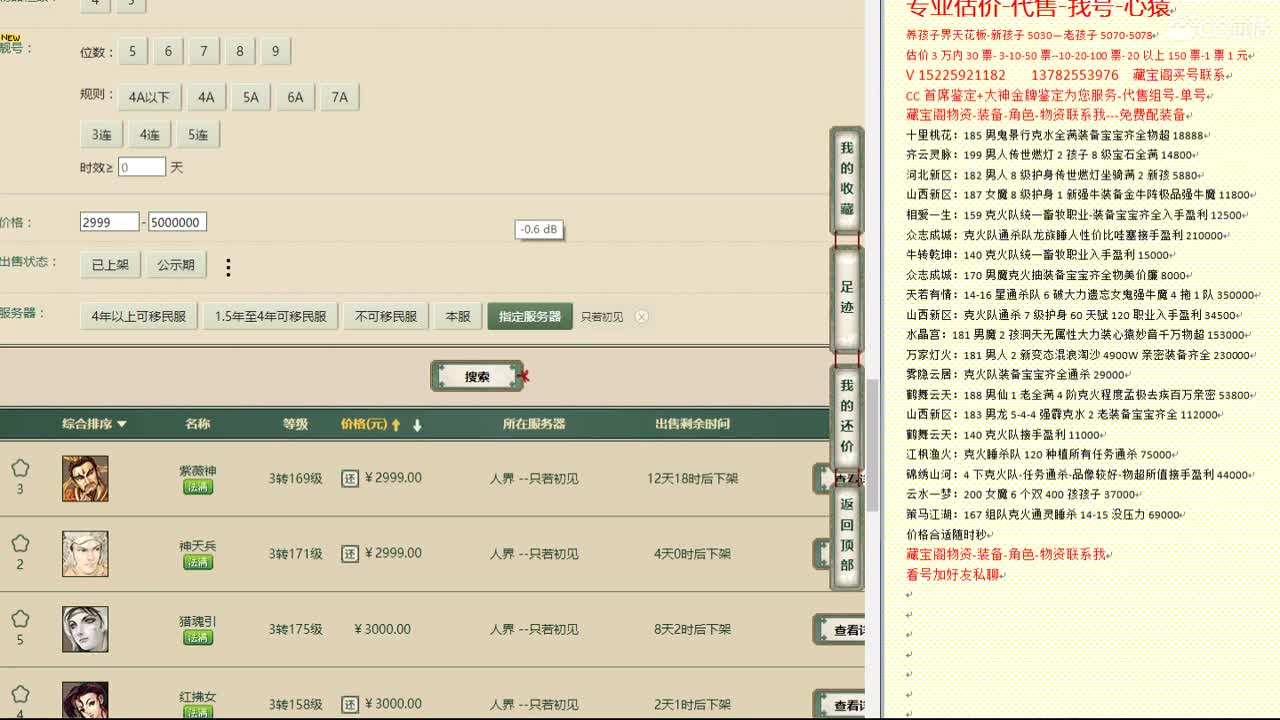Select digit count 7
Viewport: 1280px width, 720px height.
[203, 51]
